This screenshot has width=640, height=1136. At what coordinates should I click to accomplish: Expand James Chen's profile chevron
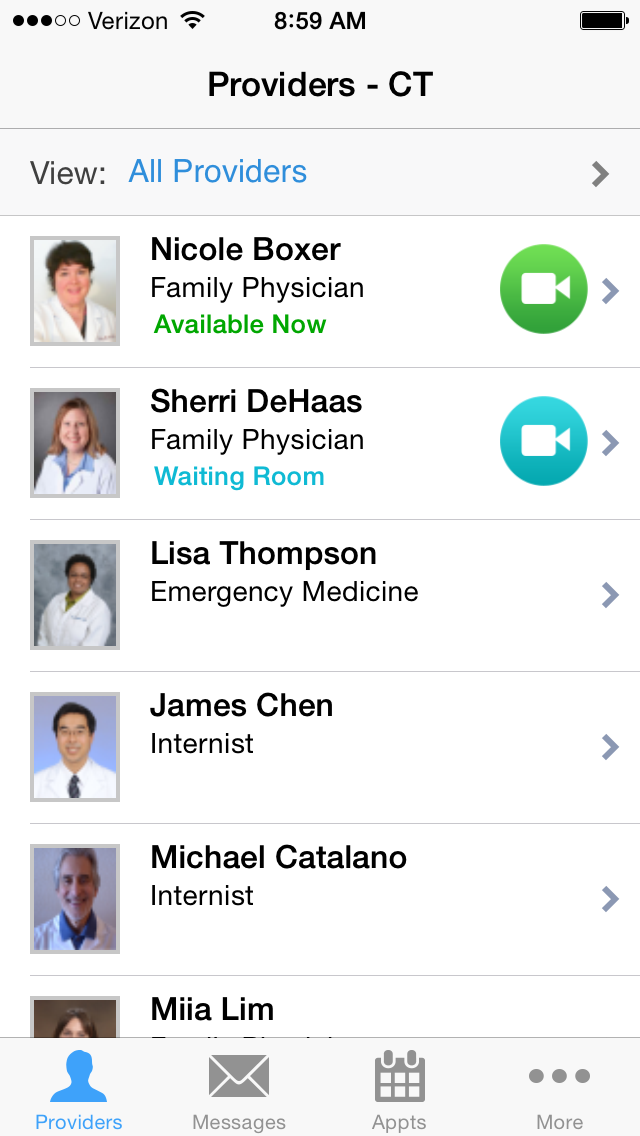tap(610, 747)
